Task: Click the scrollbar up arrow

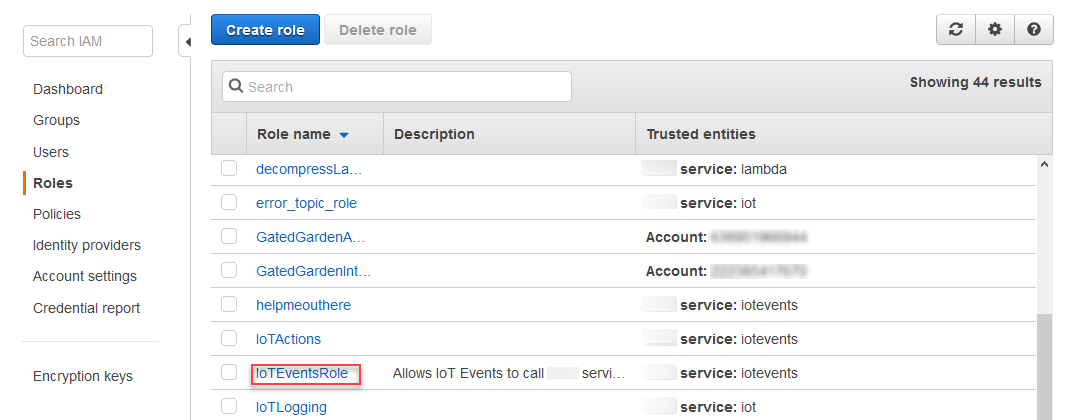Action: (x=1046, y=164)
